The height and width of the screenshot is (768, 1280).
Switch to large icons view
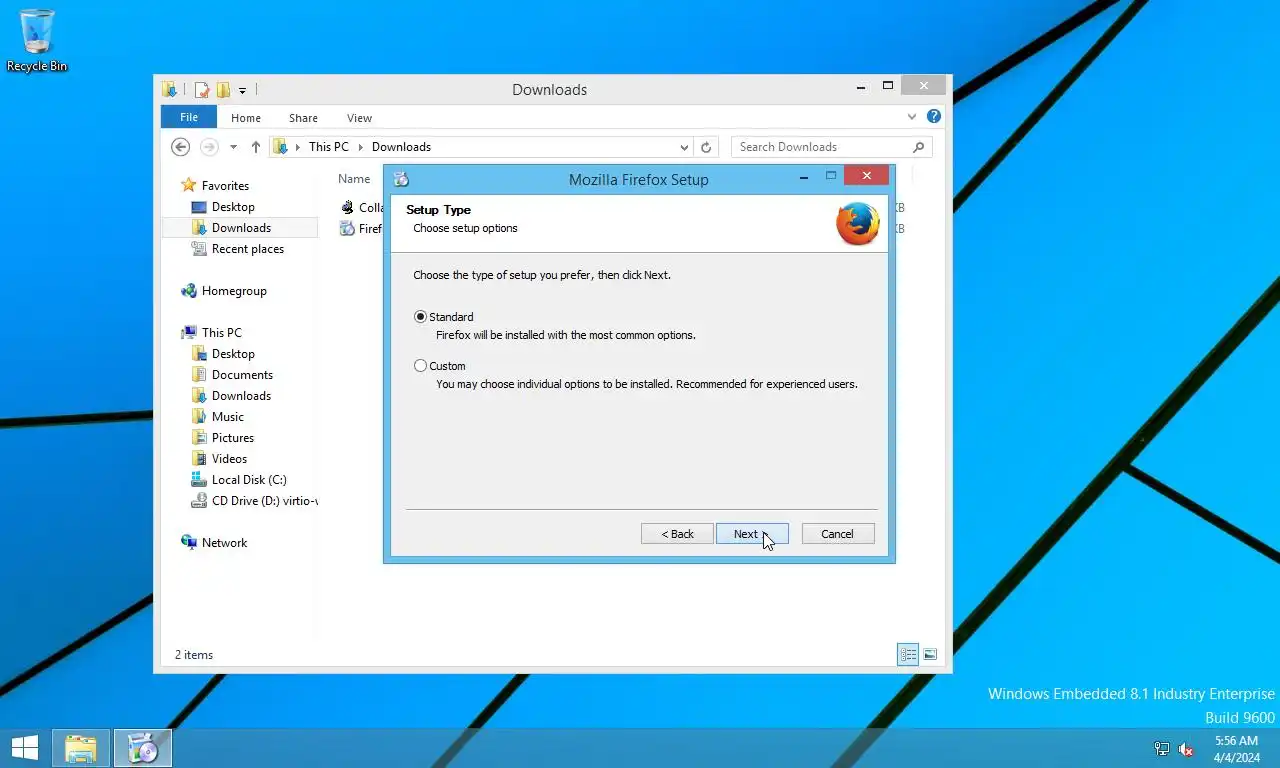click(930, 655)
